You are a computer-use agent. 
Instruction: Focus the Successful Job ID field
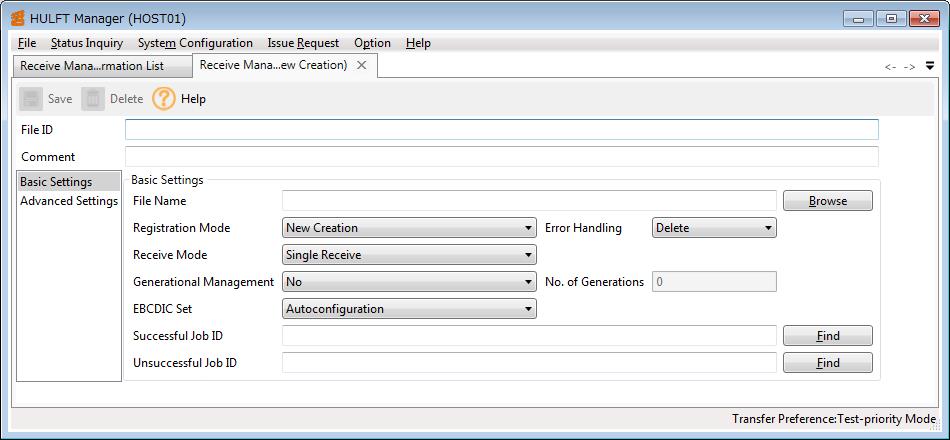pyautogui.click(x=530, y=335)
